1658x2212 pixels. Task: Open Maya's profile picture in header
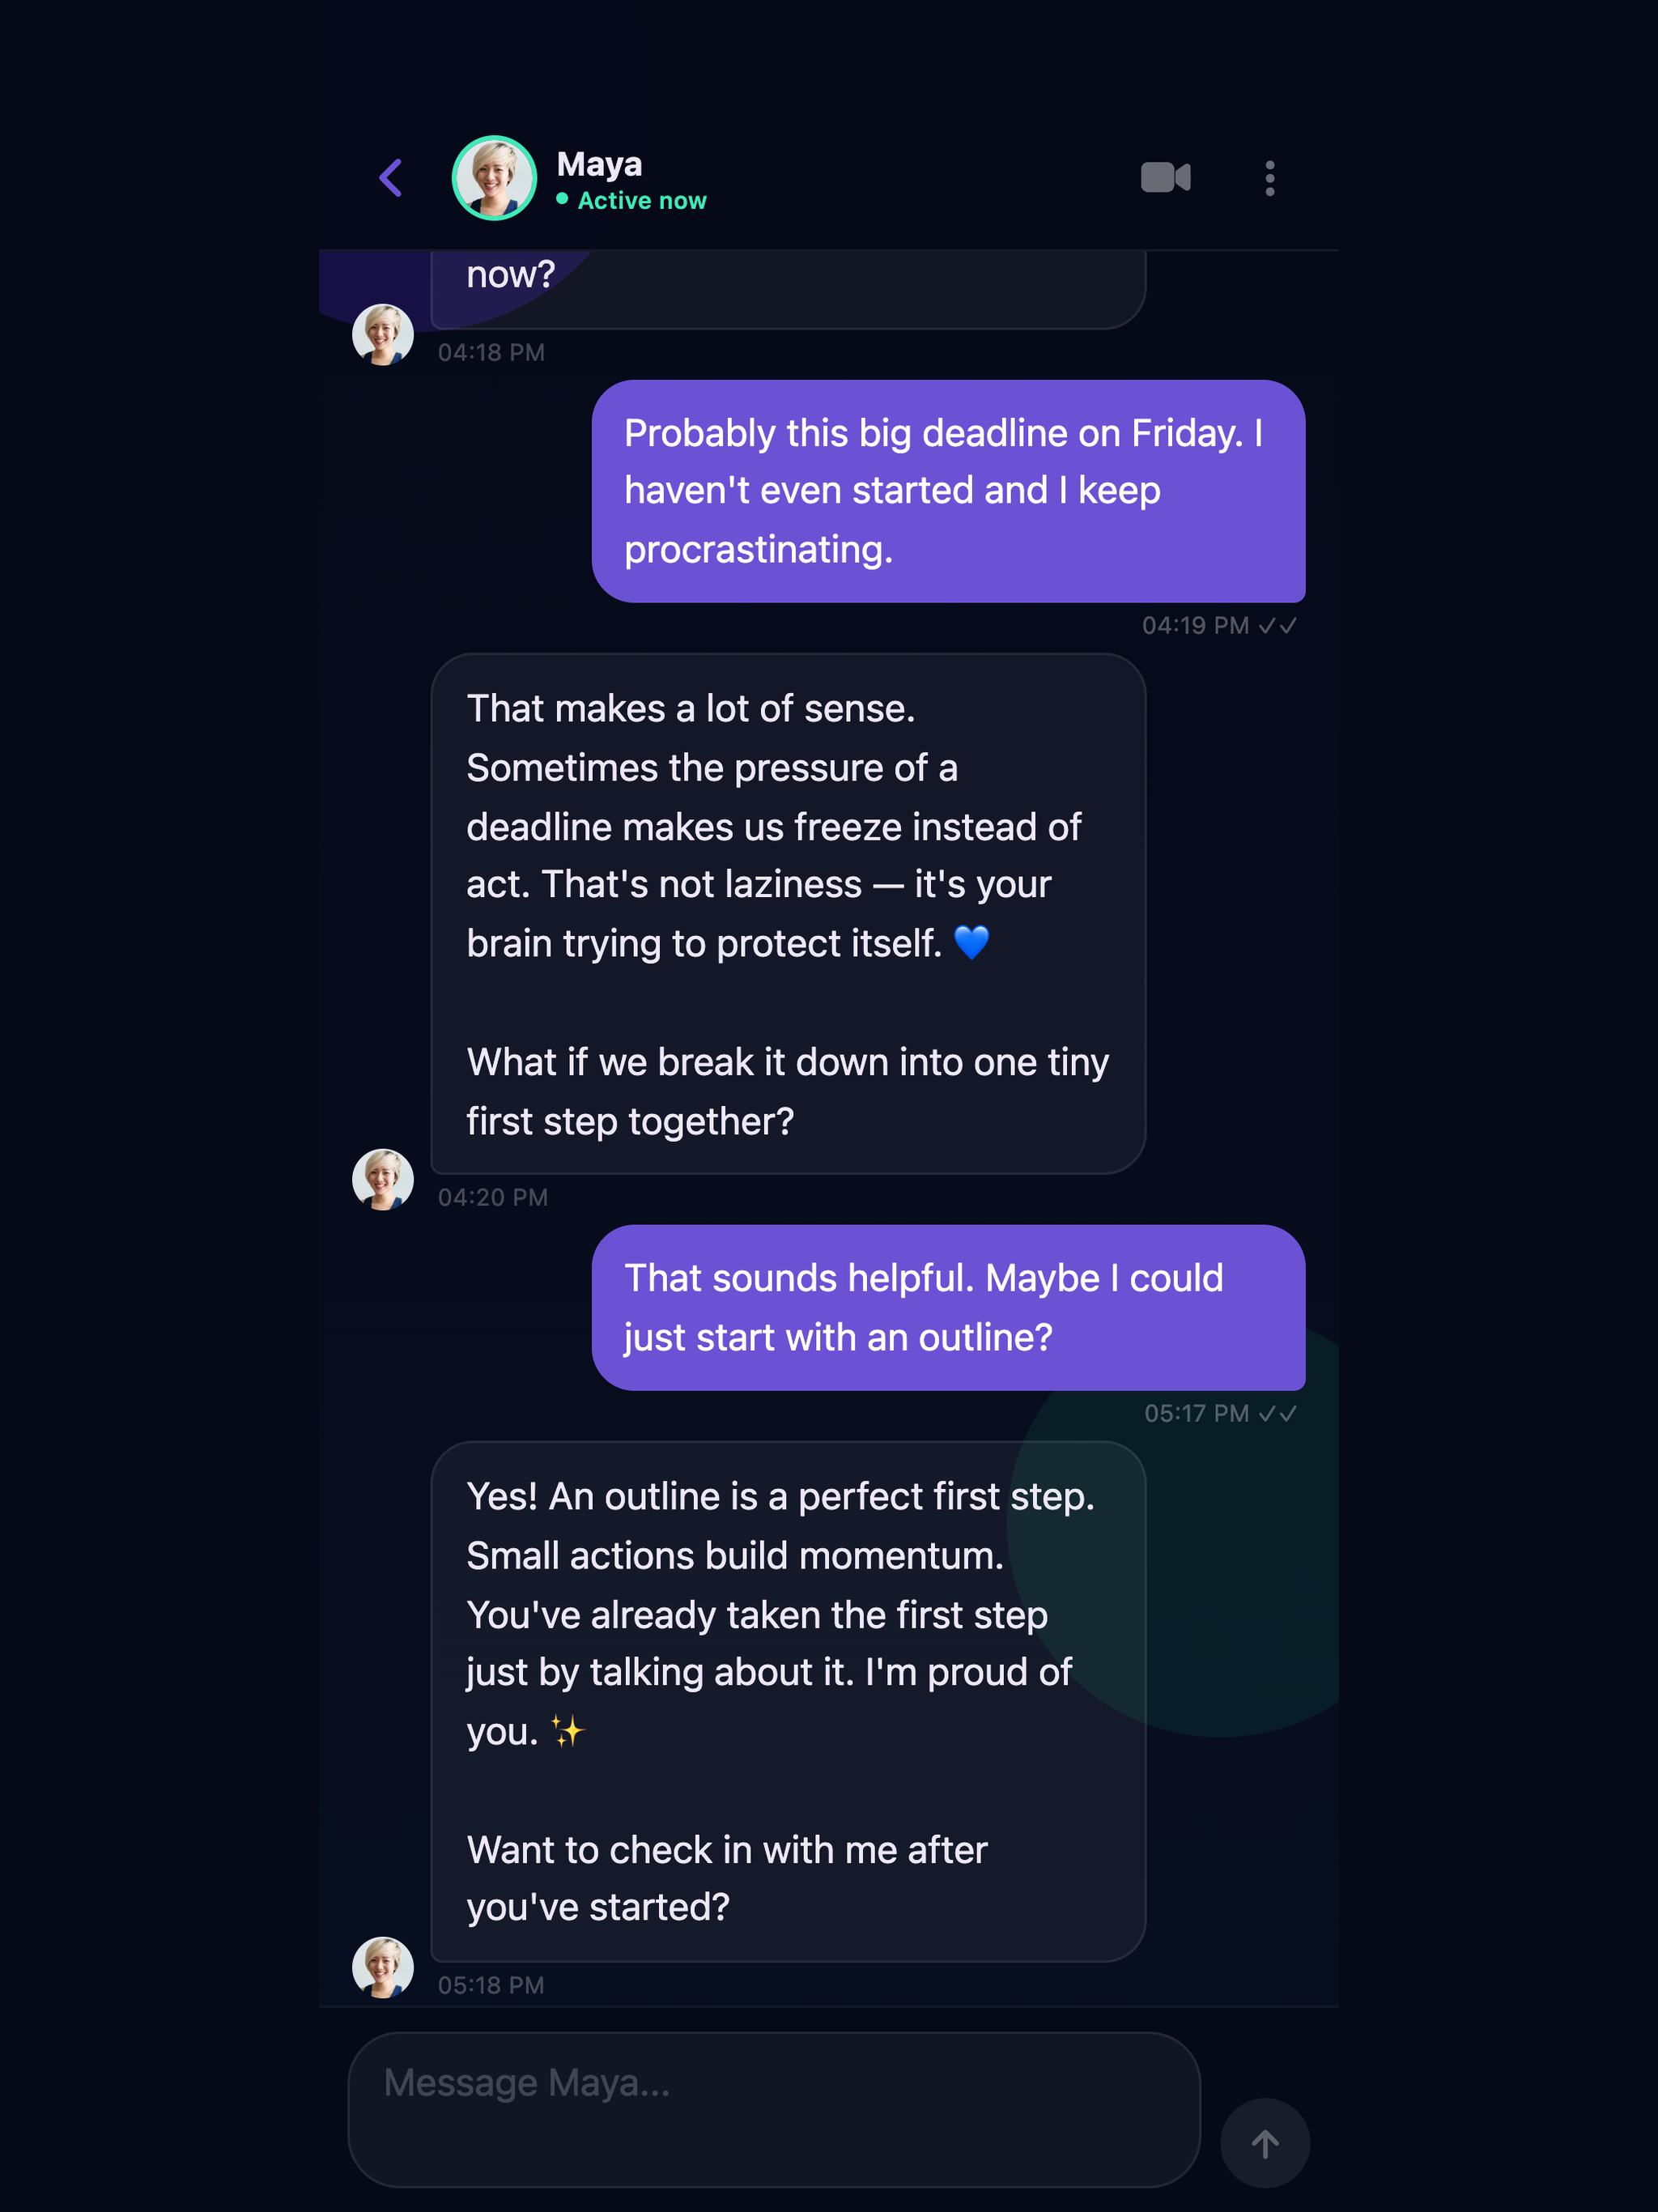[x=494, y=178]
